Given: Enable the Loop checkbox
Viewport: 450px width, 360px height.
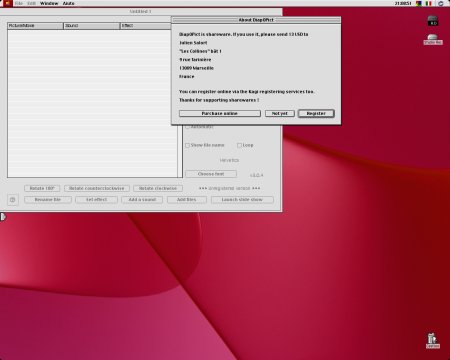Looking at the screenshot, I should pyautogui.click(x=239, y=145).
